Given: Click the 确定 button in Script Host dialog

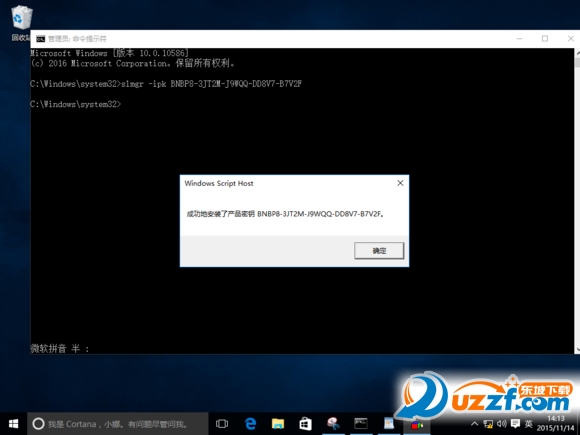Looking at the screenshot, I should (x=379, y=251).
